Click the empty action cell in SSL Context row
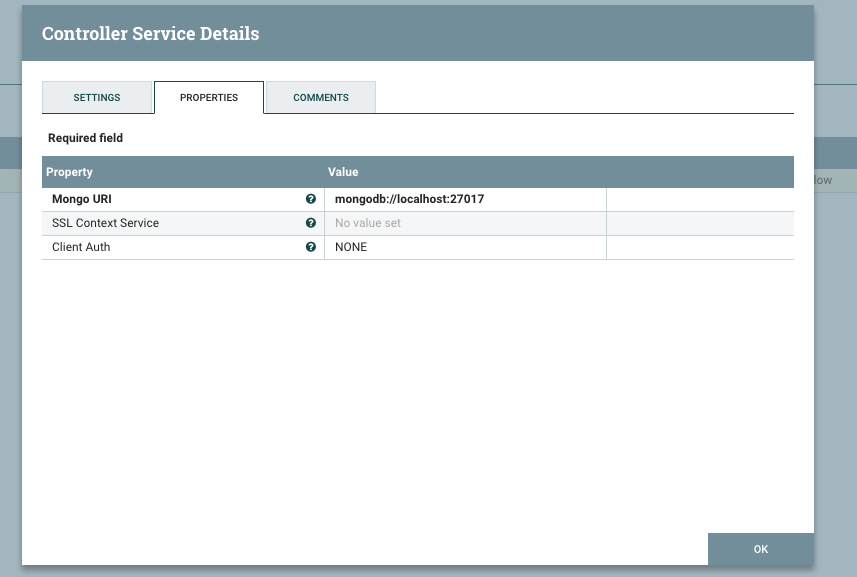This screenshot has width=857, height=577. tap(699, 223)
